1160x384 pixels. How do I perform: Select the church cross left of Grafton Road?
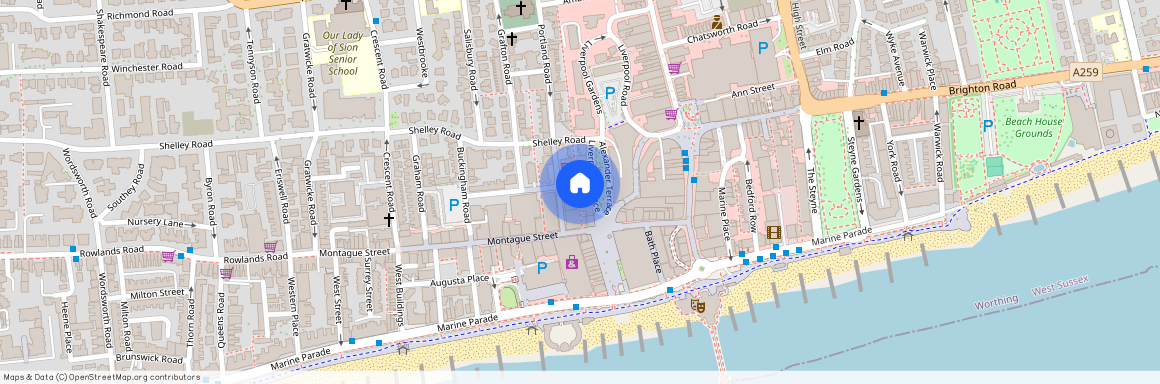[511, 38]
